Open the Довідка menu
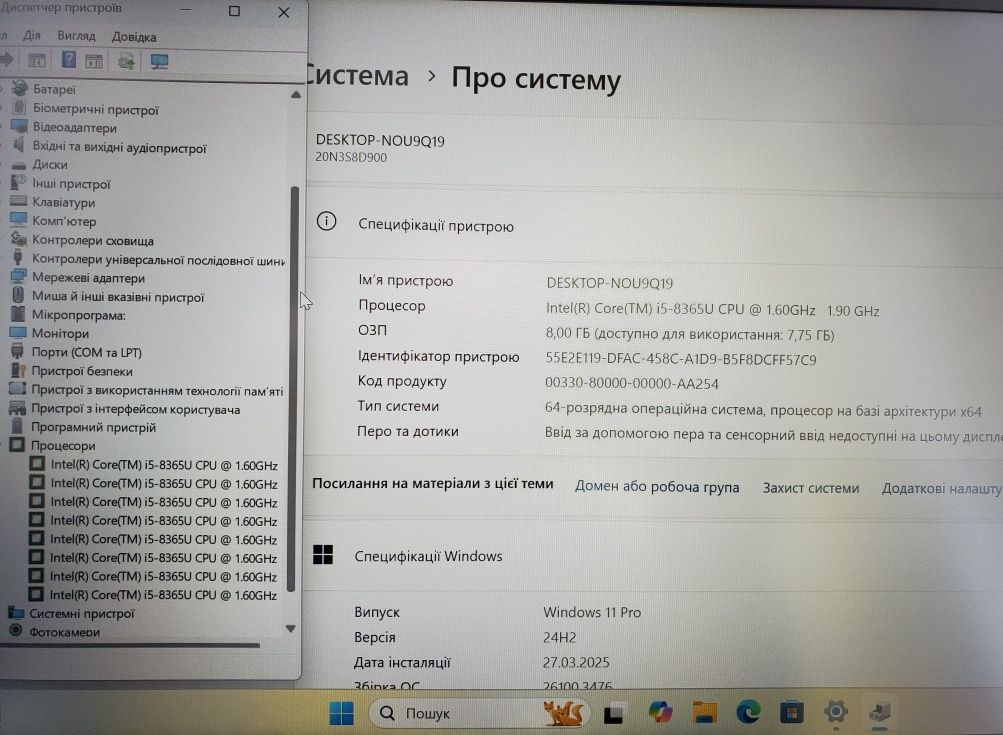This screenshot has height=735, width=1003. pyautogui.click(x=134, y=37)
